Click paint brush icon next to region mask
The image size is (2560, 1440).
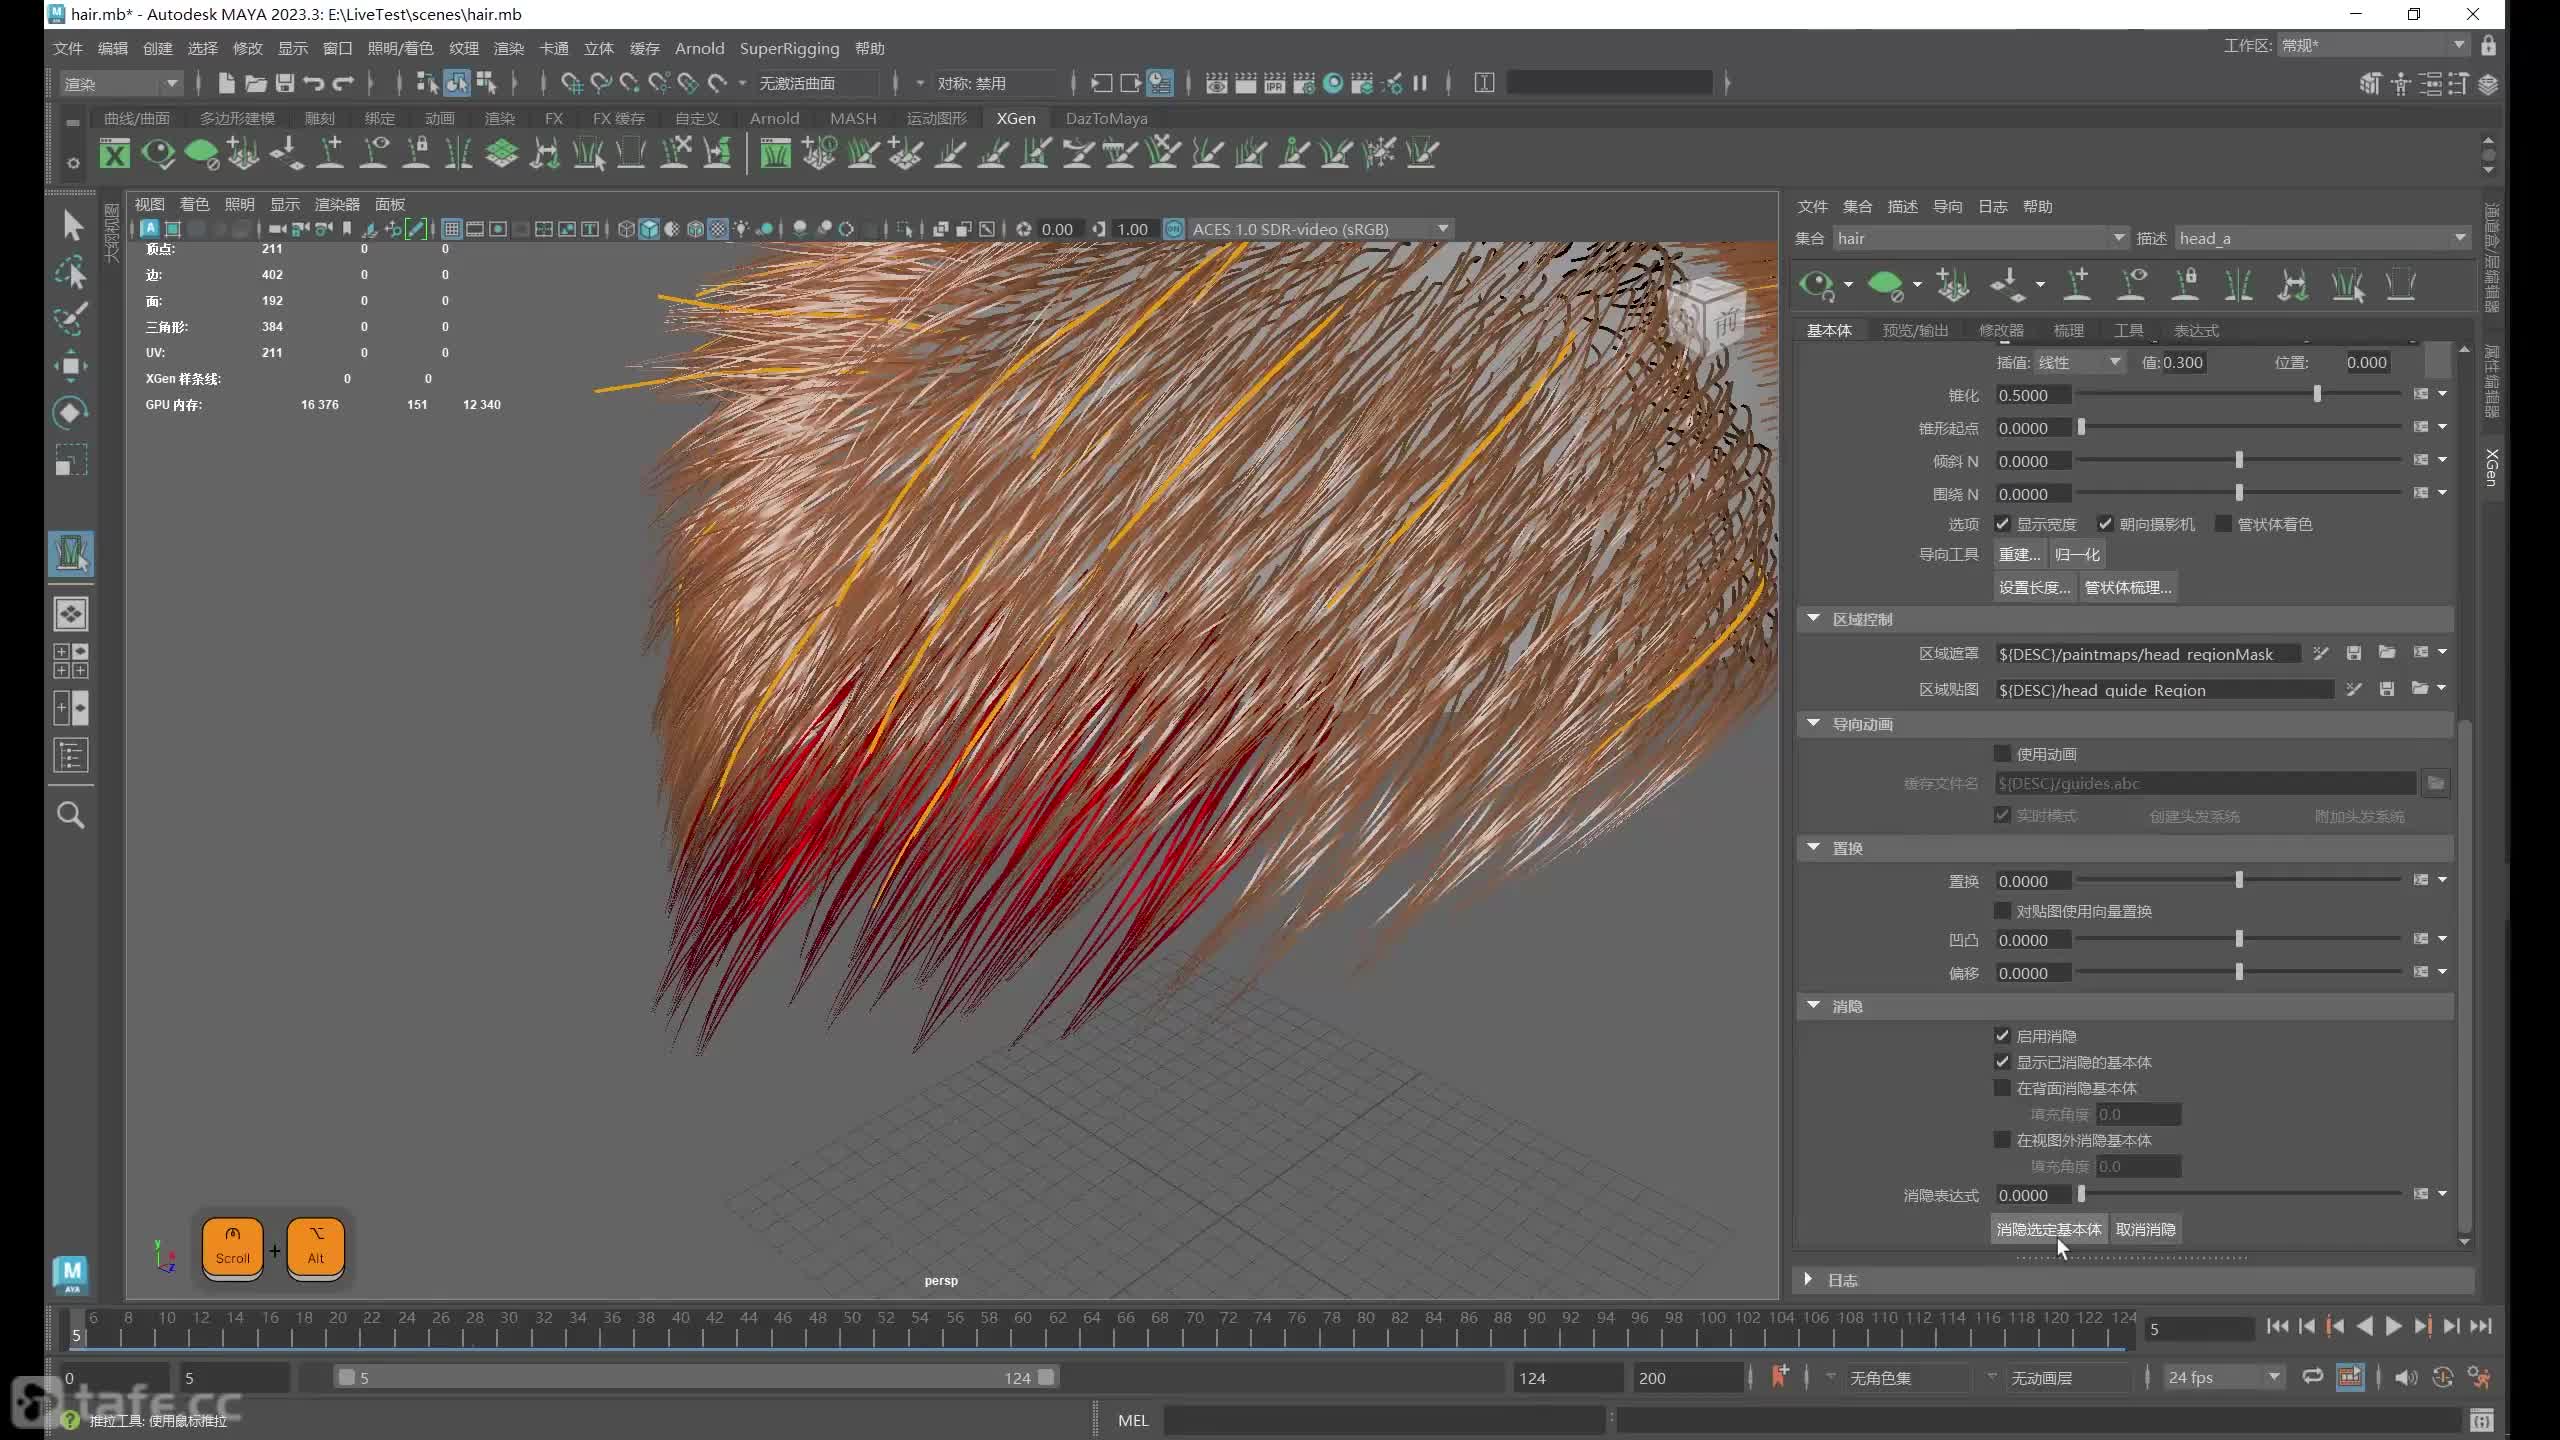2321,653
